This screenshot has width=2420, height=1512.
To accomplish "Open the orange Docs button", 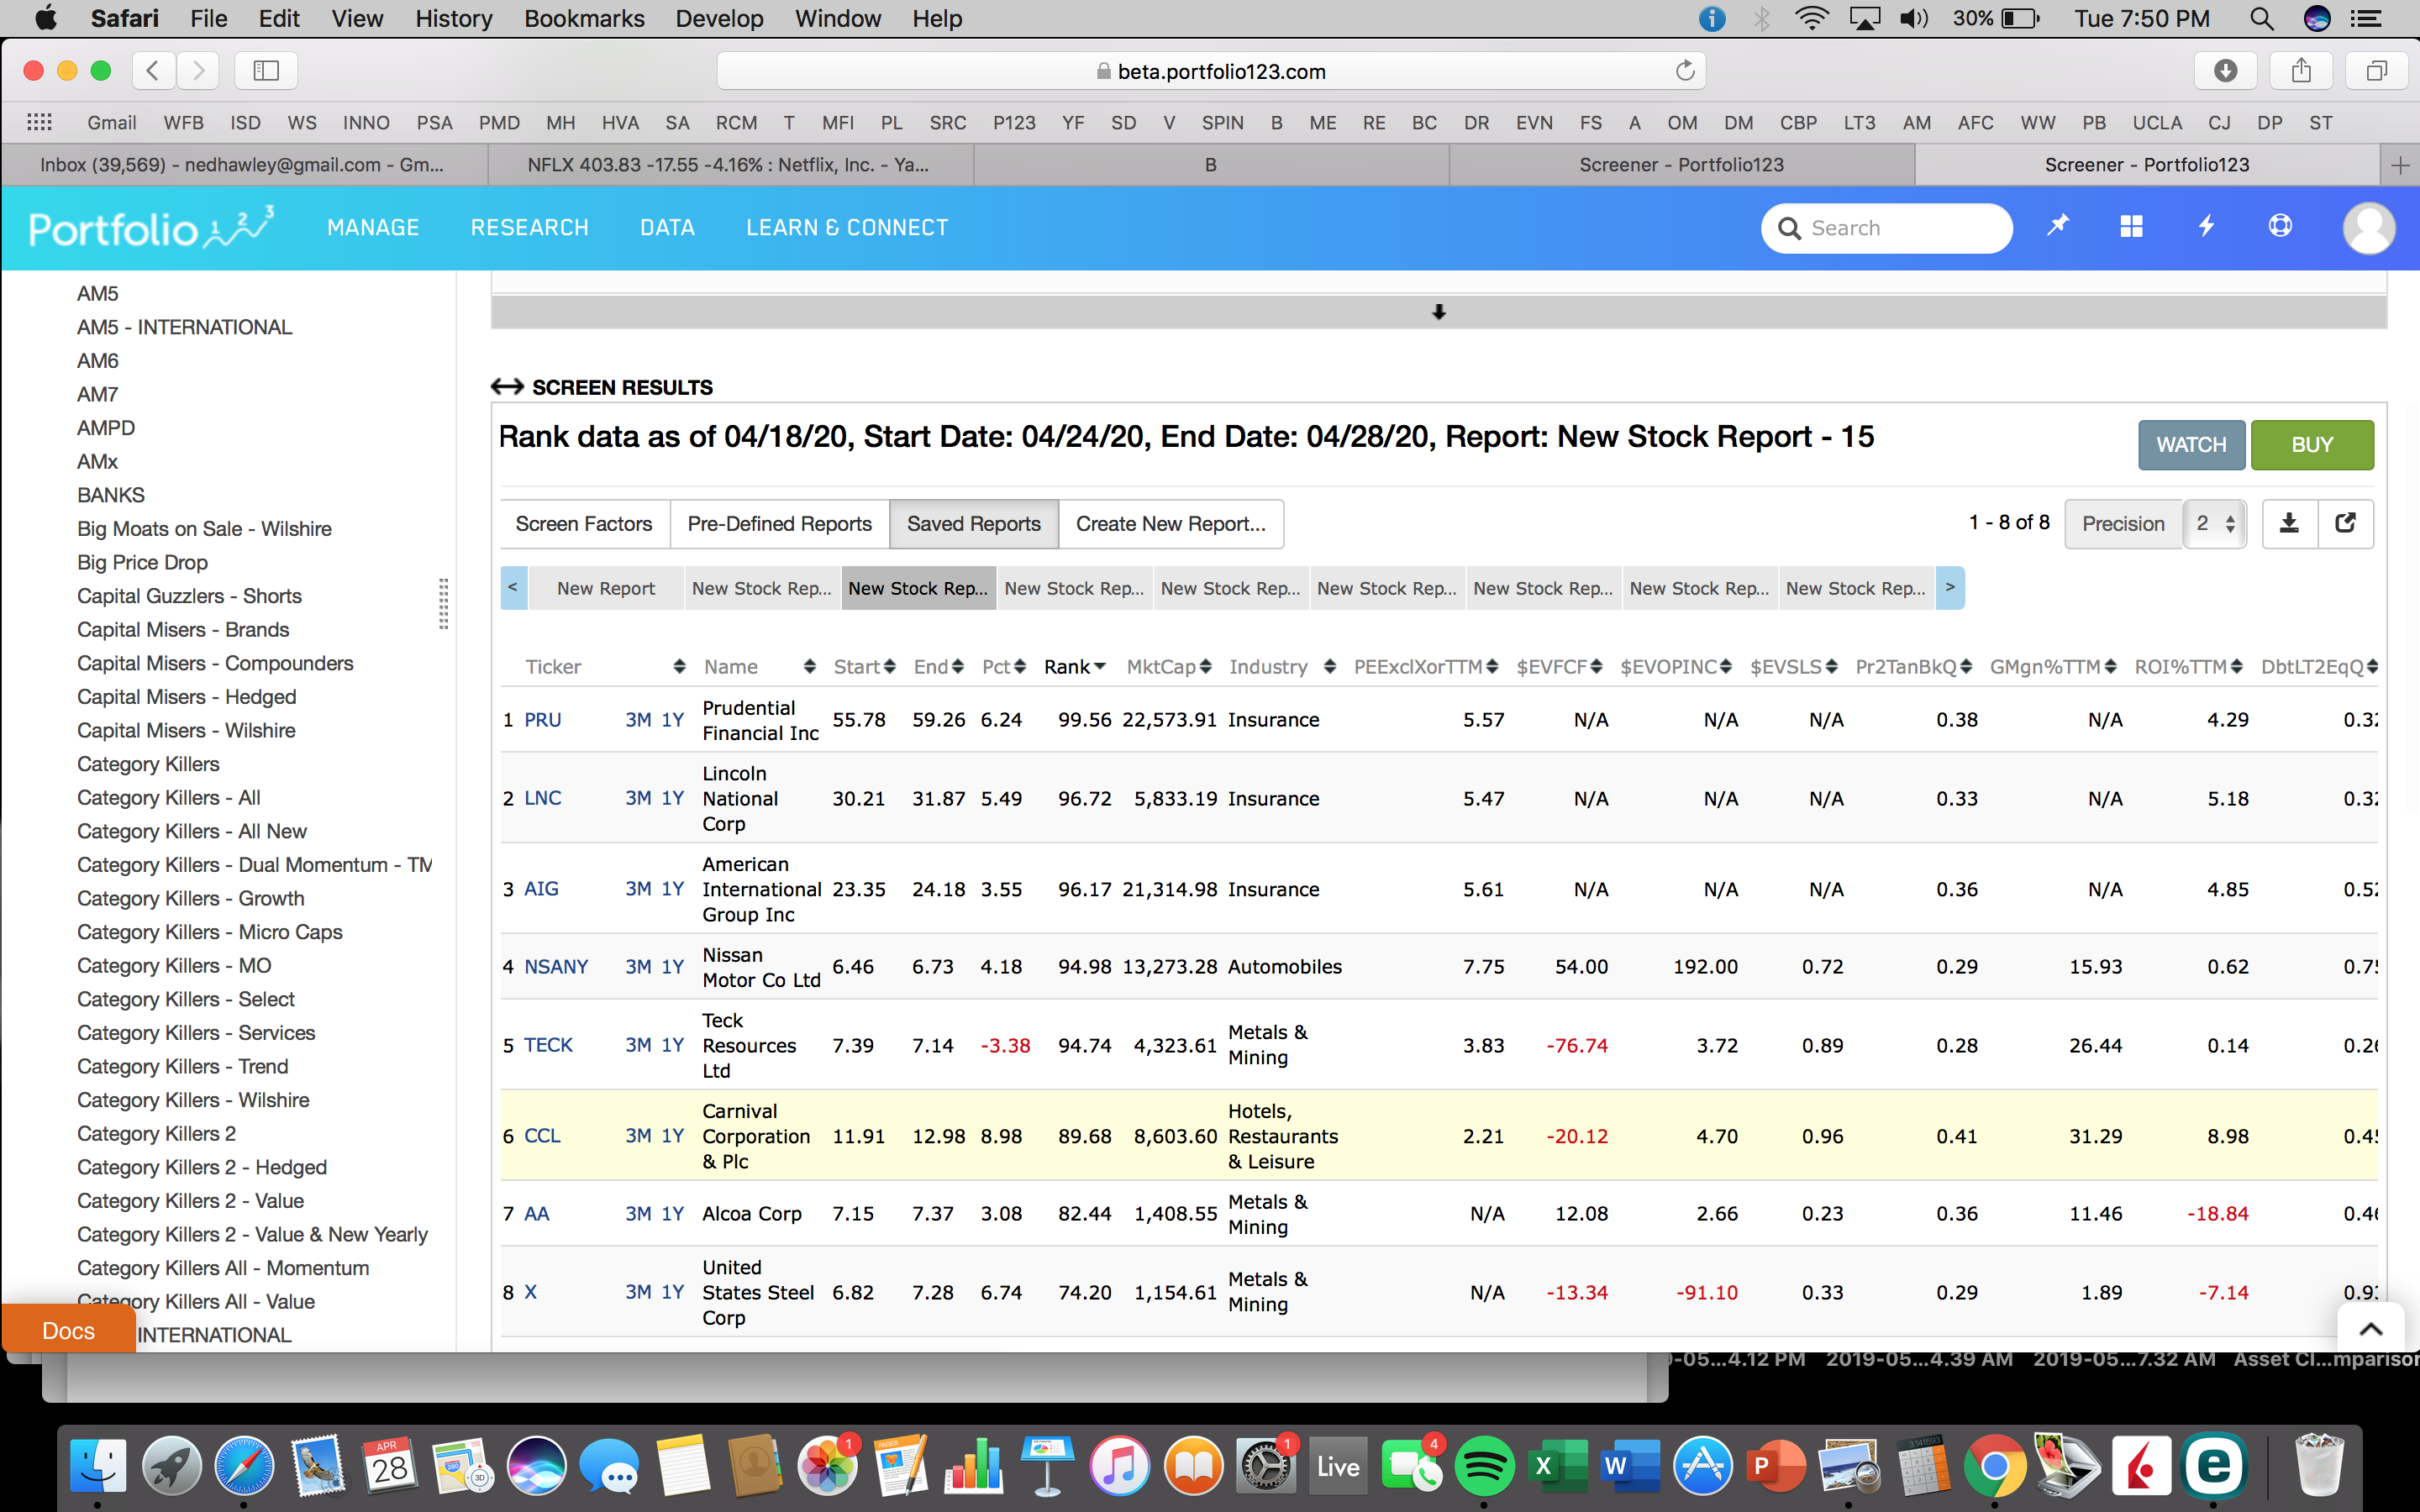I will [68, 1330].
